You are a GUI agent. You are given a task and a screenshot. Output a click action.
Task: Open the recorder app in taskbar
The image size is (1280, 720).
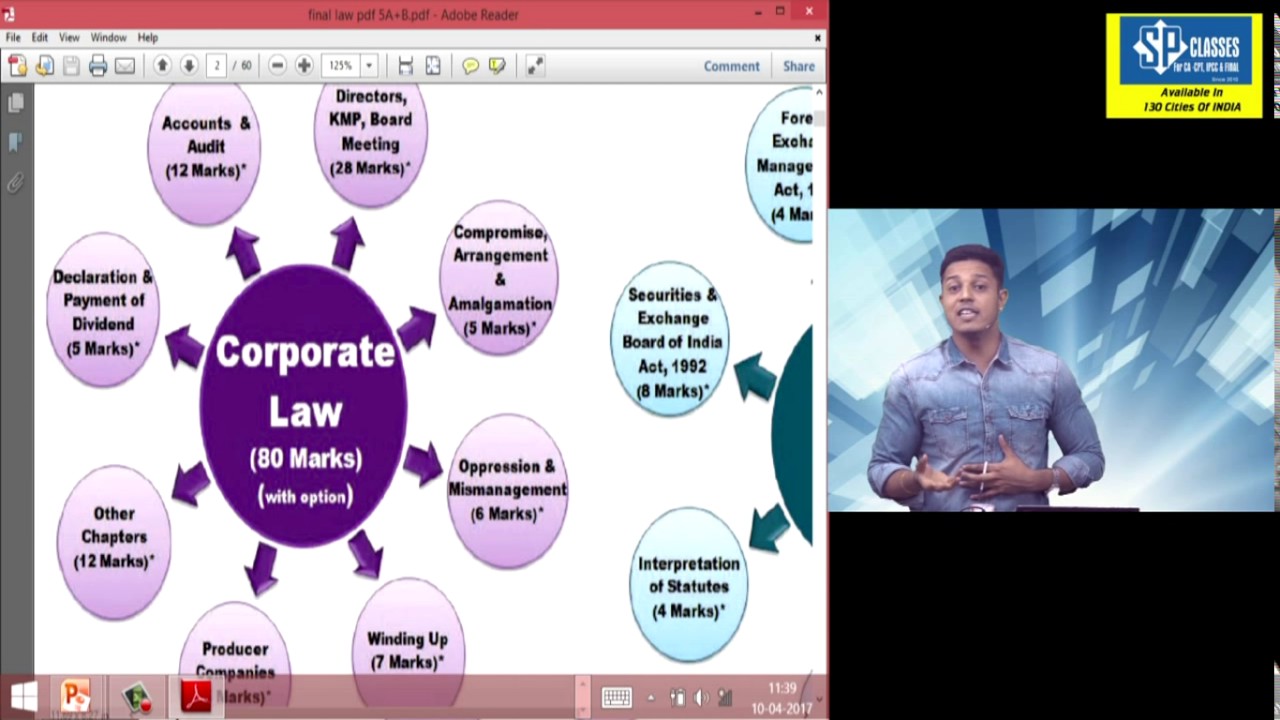point(137,696)
